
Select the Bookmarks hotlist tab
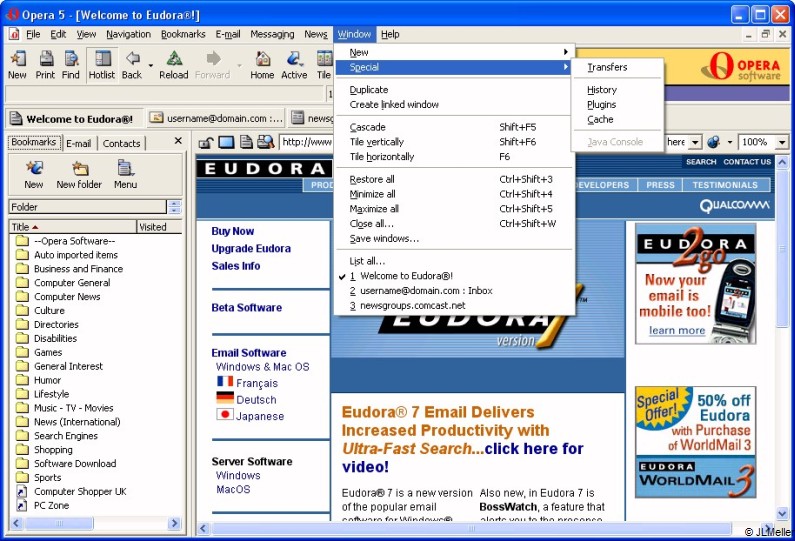pyautogui.click(x=34, y=142)
